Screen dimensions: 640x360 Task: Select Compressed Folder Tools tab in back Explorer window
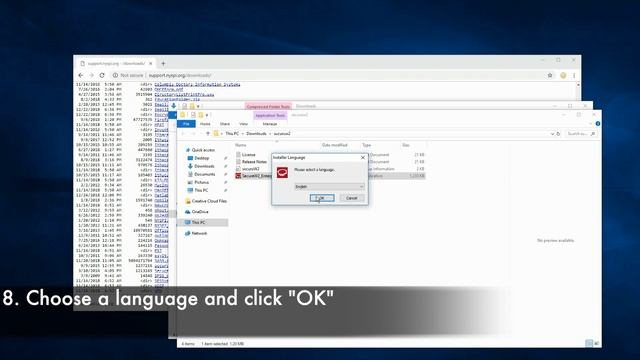pyautogui.click(x=268, y=107)
